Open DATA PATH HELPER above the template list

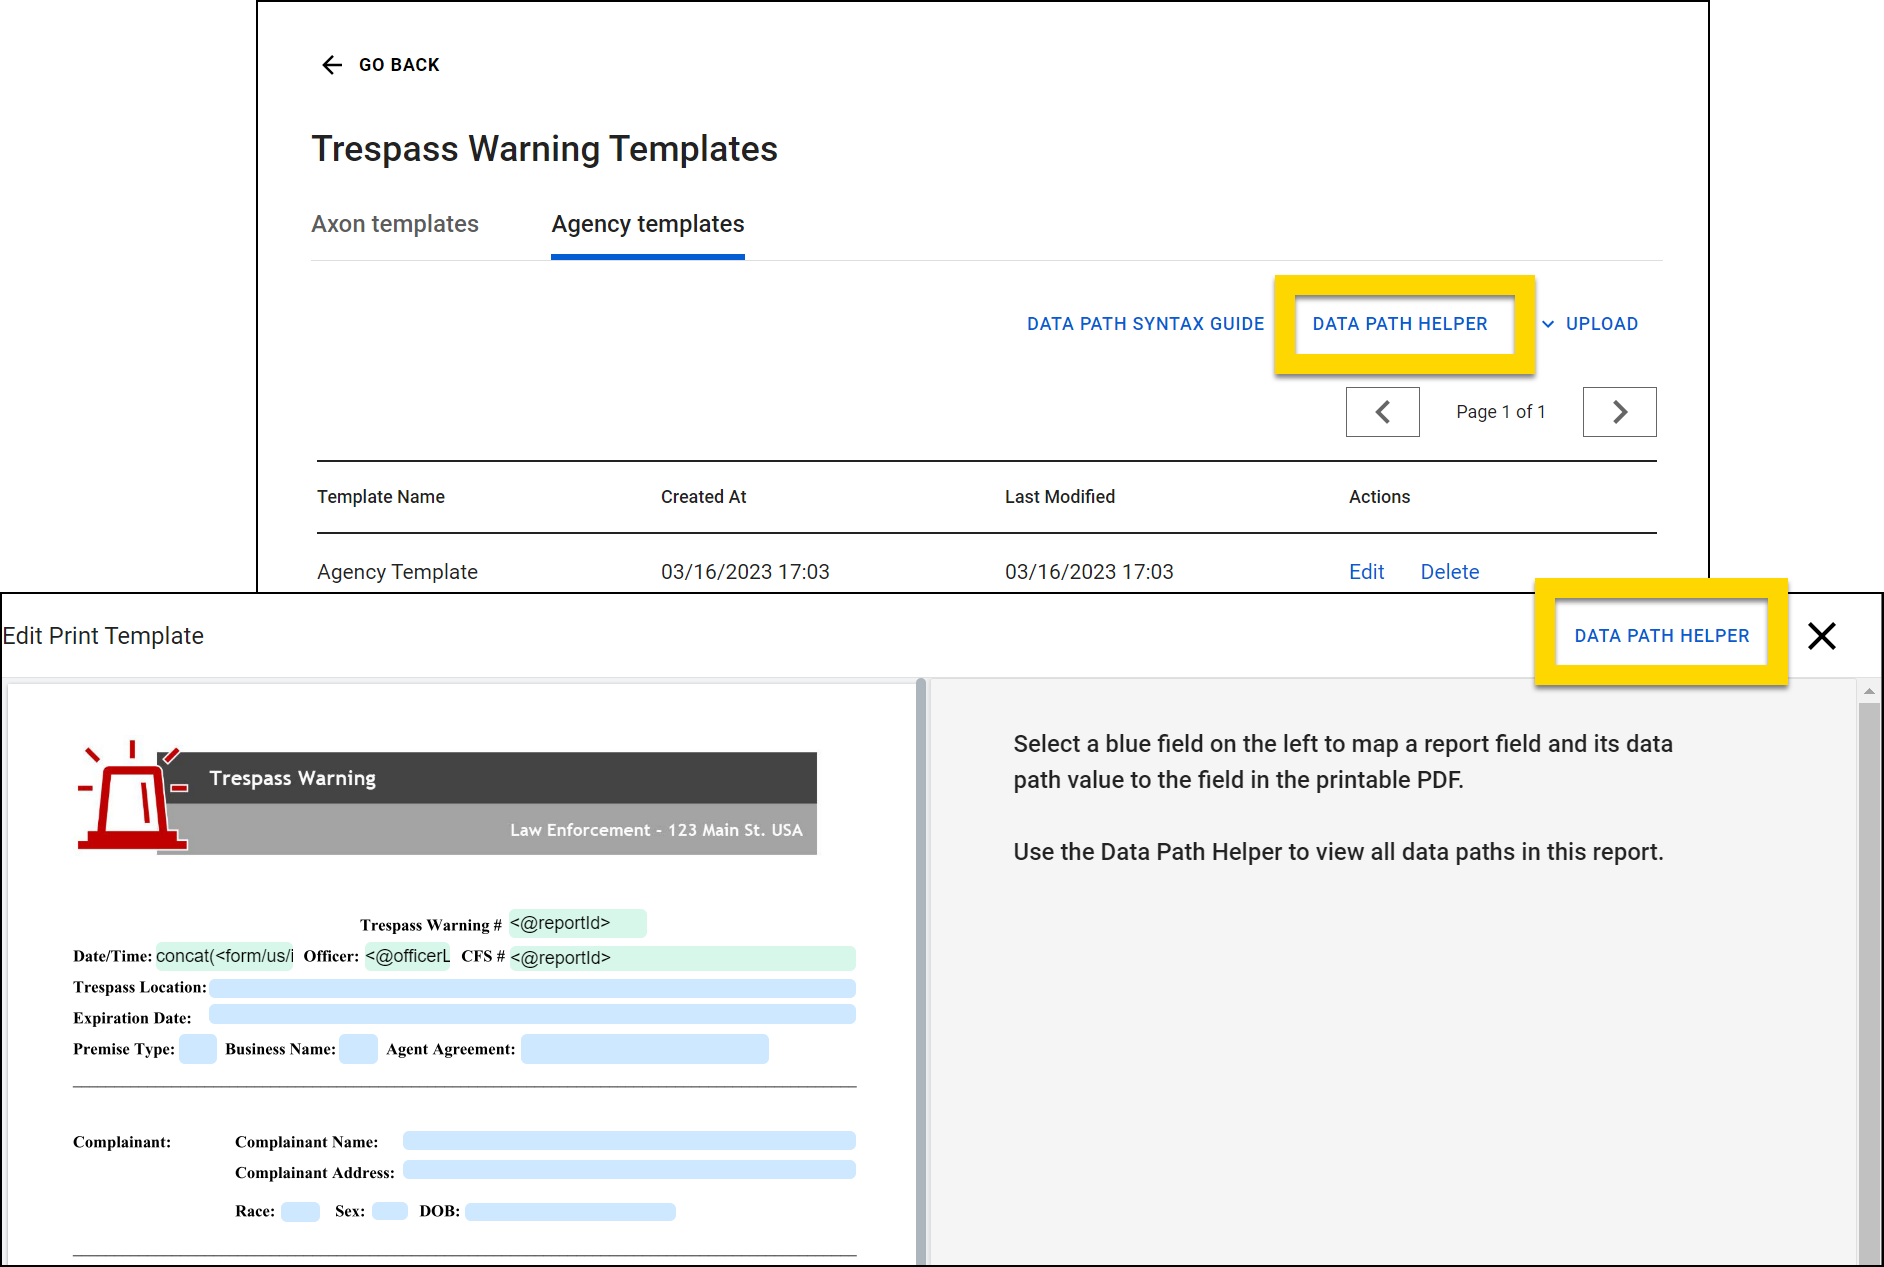point(1400,323)
